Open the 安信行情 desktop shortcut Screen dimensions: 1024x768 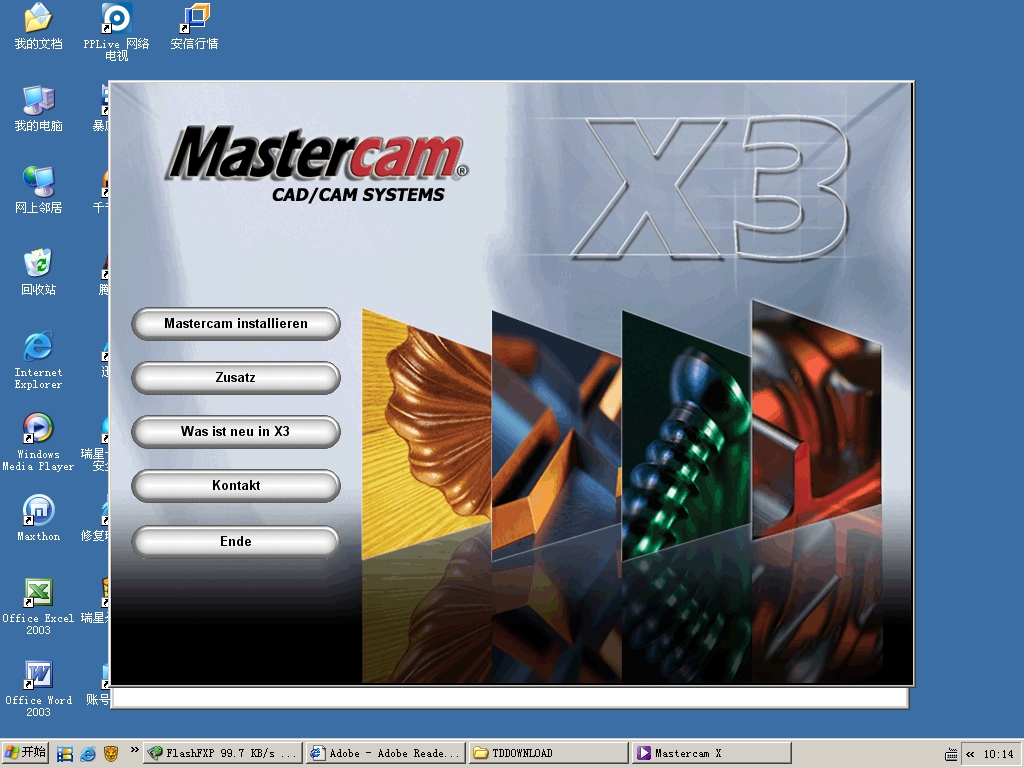194,26
